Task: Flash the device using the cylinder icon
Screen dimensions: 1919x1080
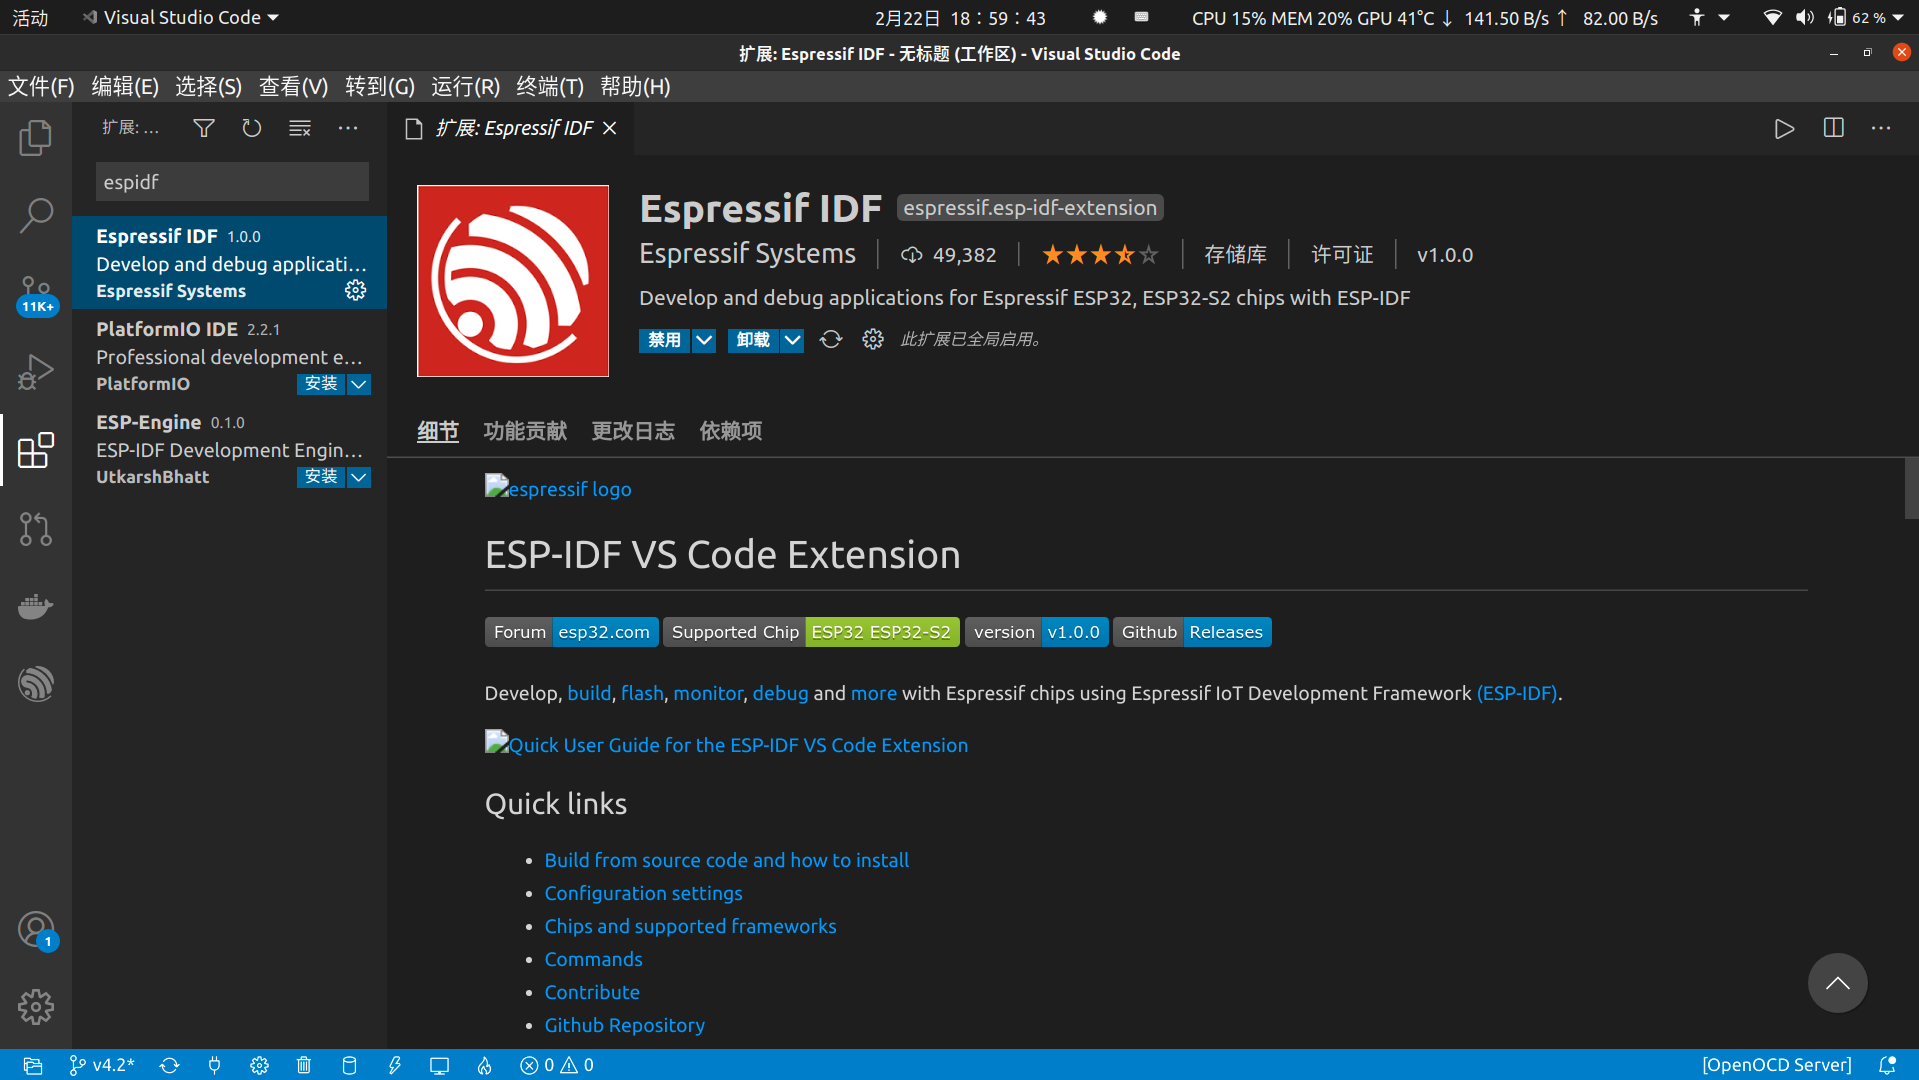Action: (x=349, y=1065)
